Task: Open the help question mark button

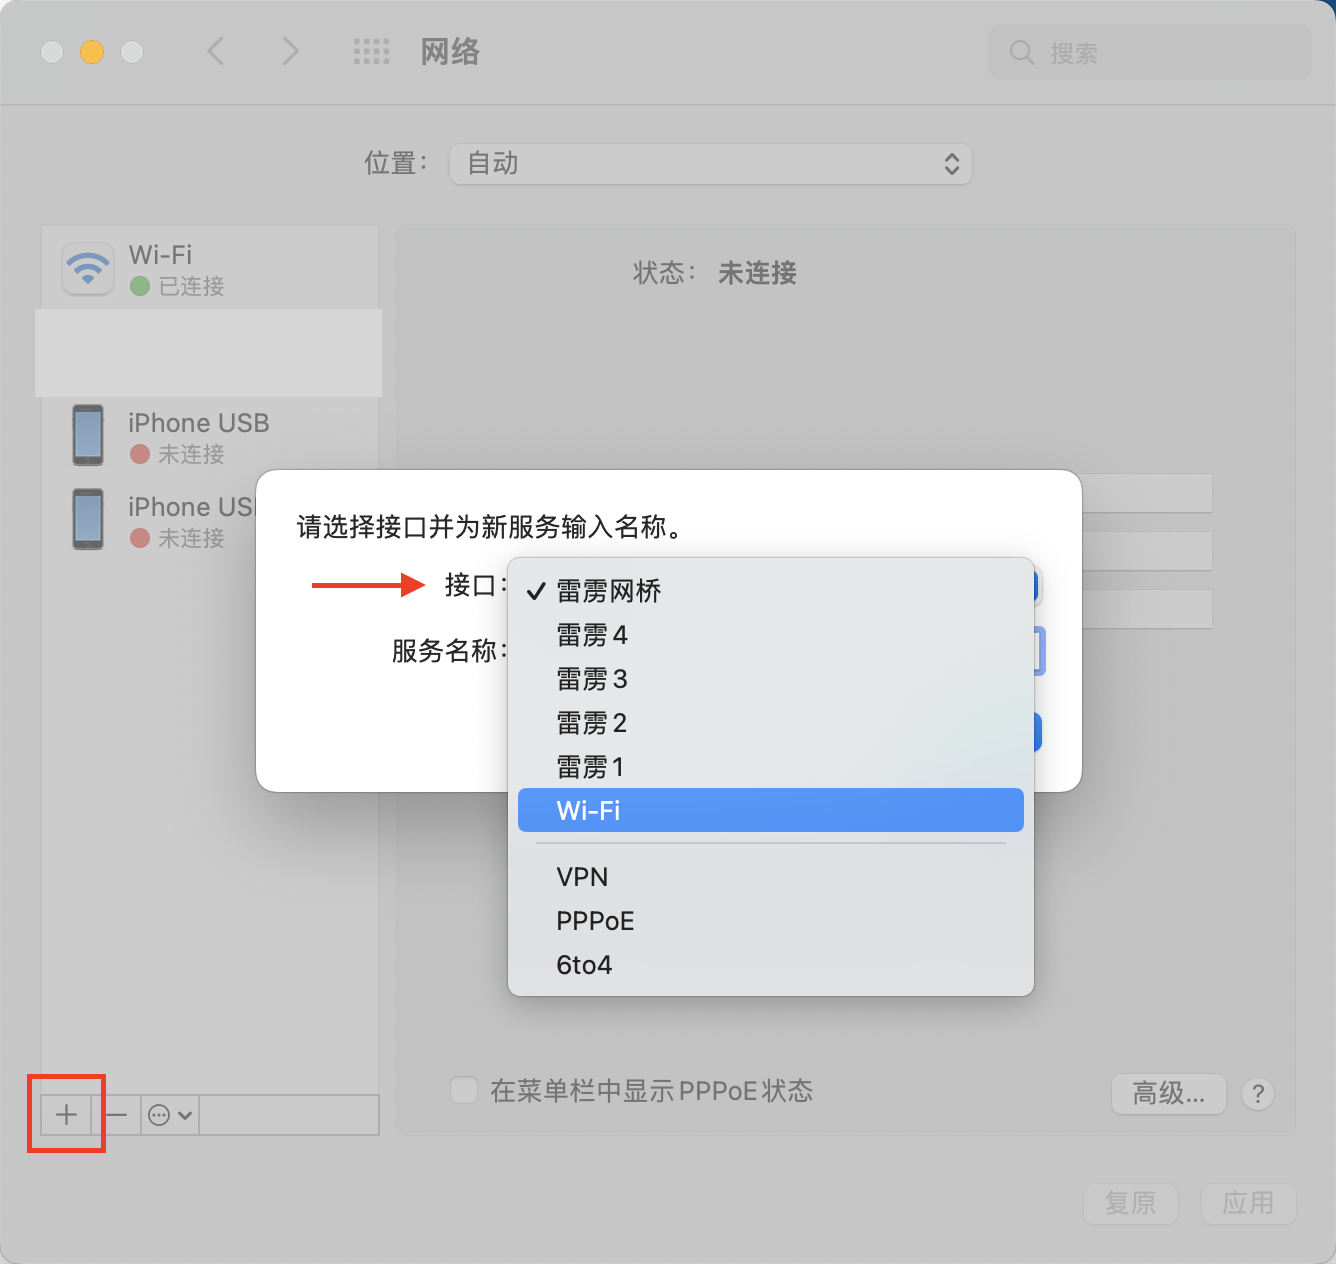Action: pyautogui.click(x=1257, y=1093)
